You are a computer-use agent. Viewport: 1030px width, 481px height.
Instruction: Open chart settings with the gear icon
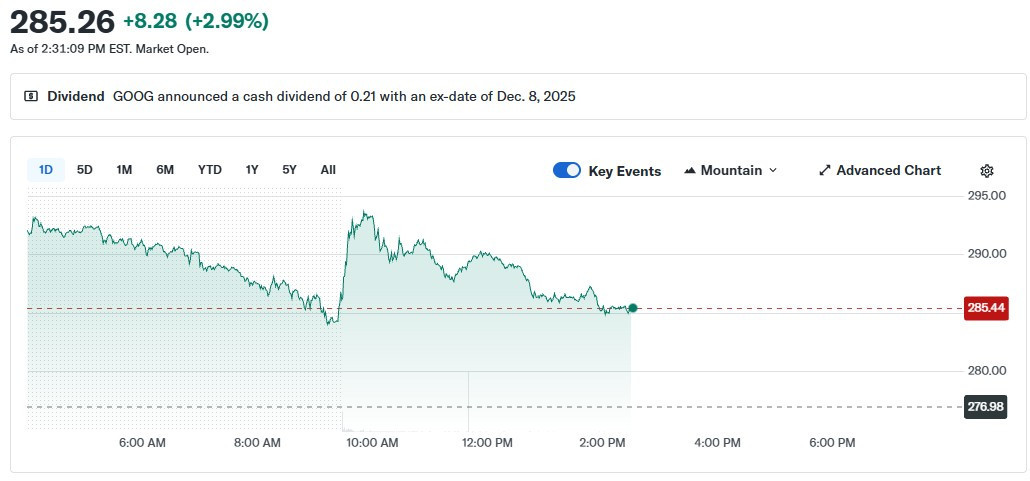[x=987, y=171]
